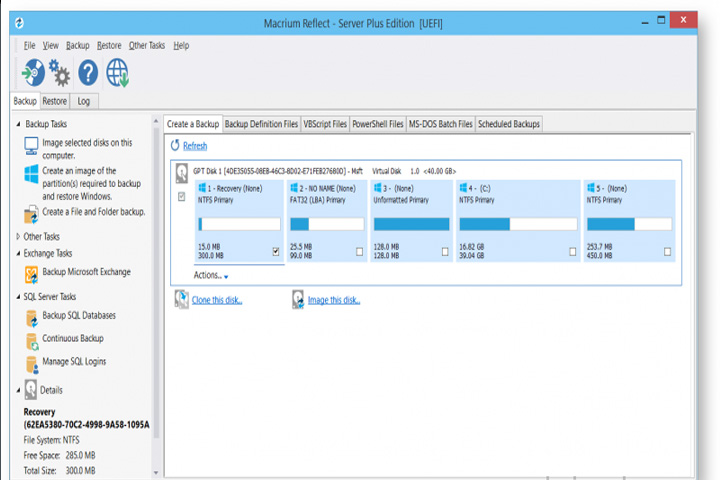Open the File menu
The width and height of the screenshot is (720, 480).
click(29, 45)
